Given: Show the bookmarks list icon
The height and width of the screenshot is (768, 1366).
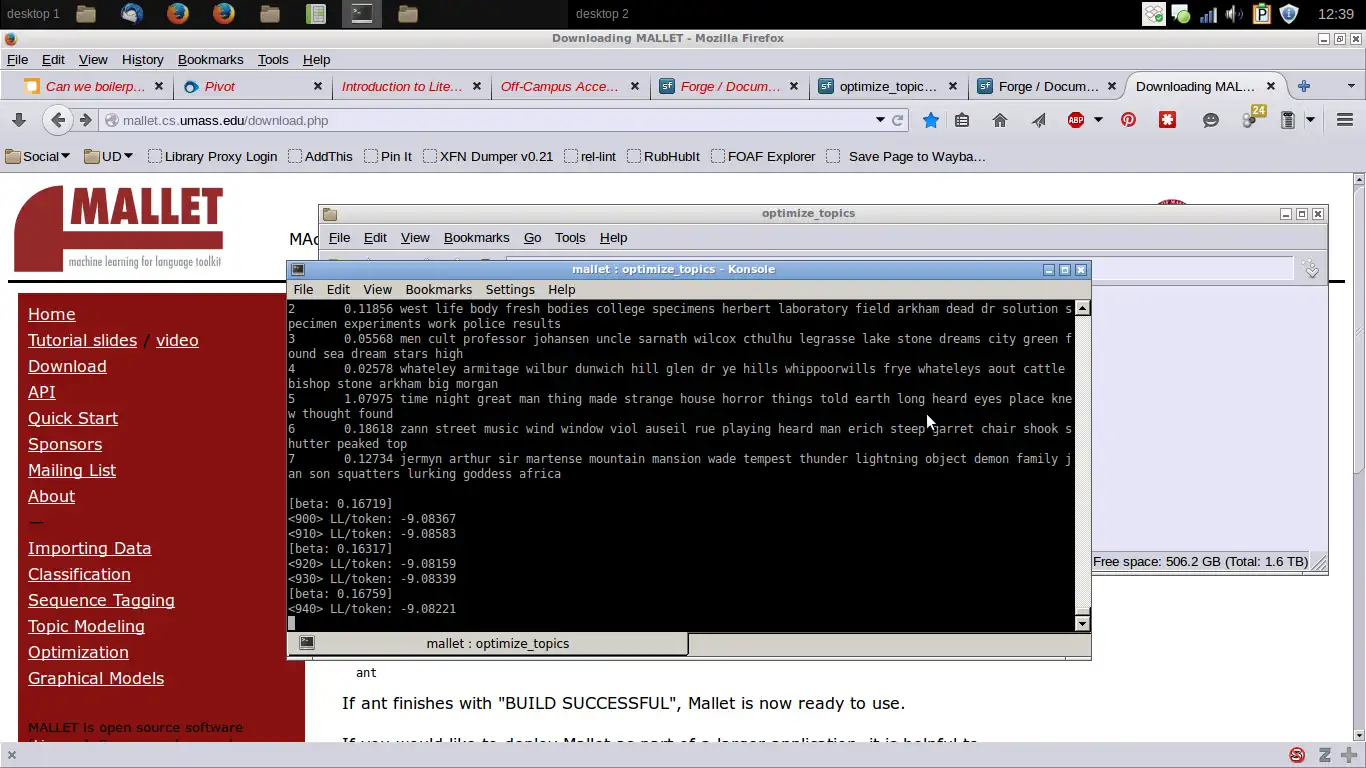Looking at the screenshot, I should click(x=962, y=120).
